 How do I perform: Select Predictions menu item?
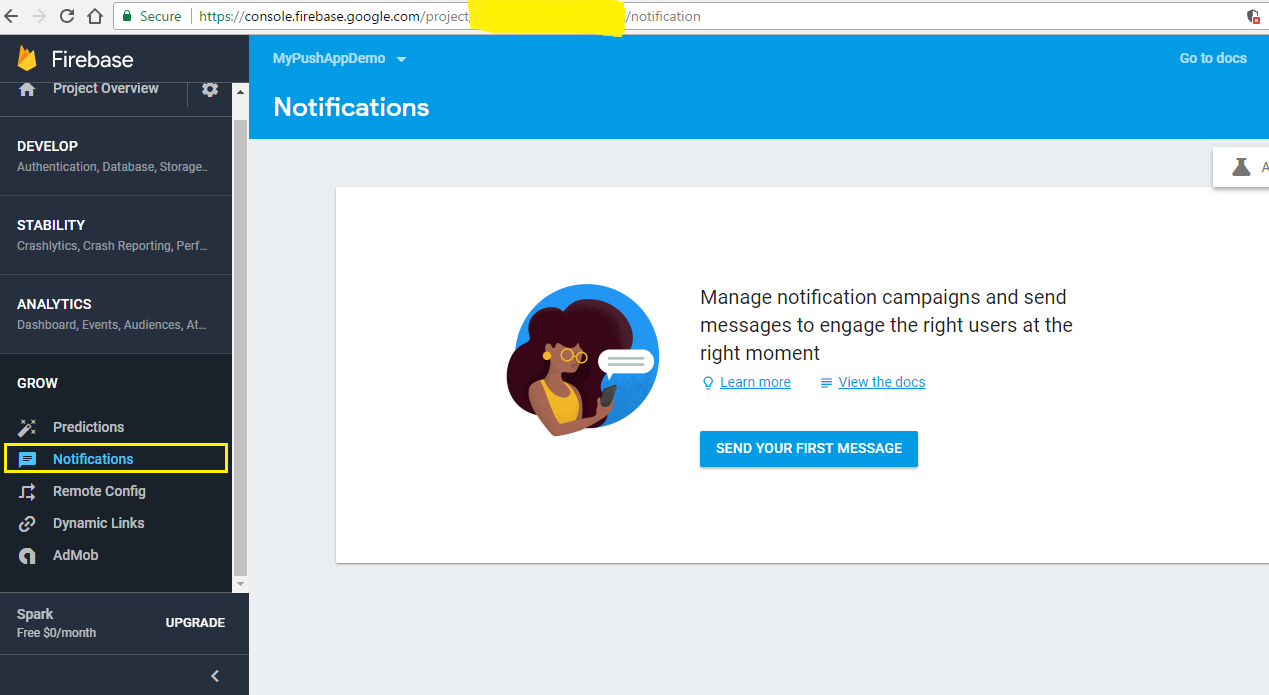[x=116, y=427]
